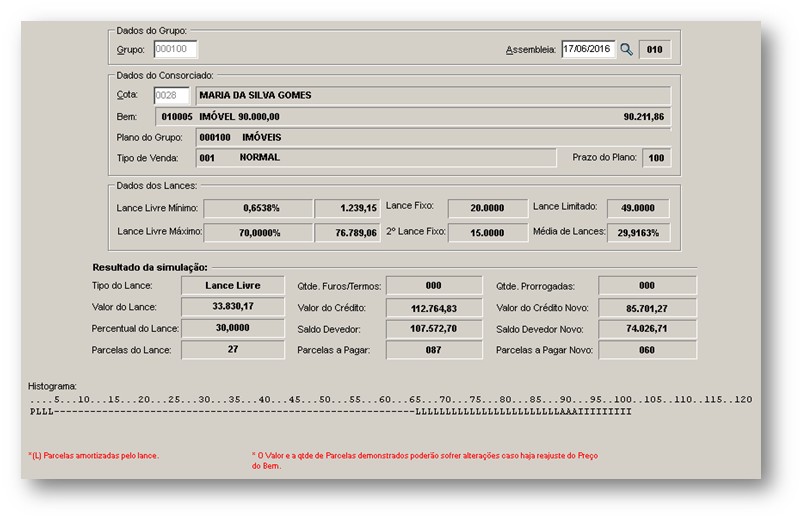
Task: Click the histogram bar row starting with PLLL
Action: (x=330, y=412)
